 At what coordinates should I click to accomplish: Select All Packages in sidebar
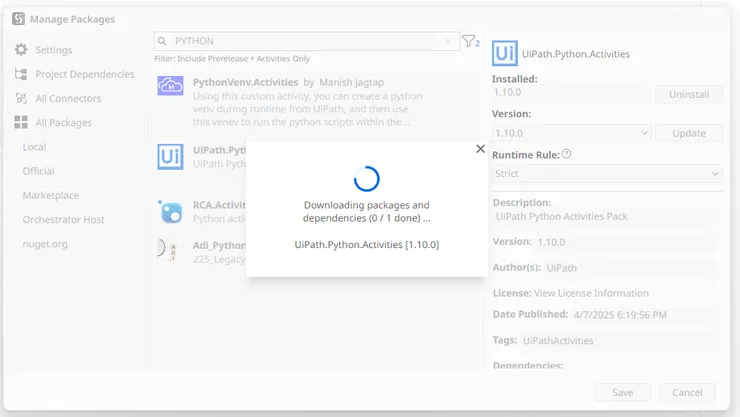(x=64, y=123)
